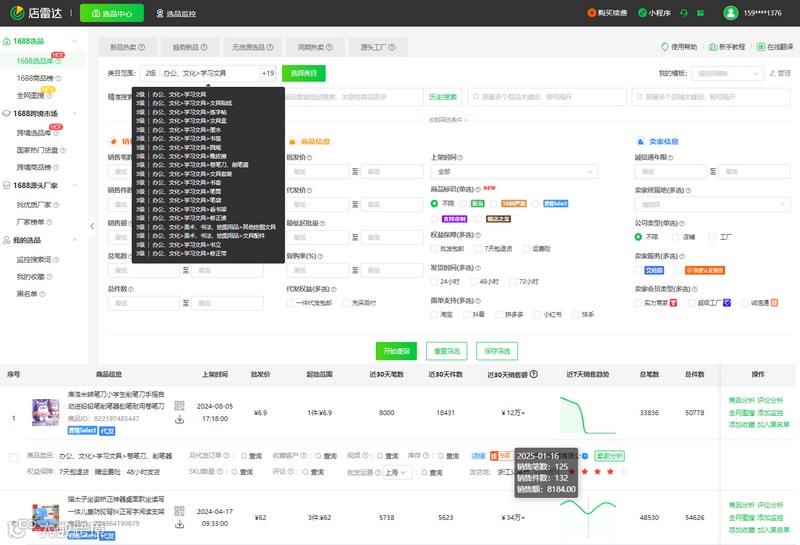The width and height of the screenshot is (800, 545).
Task: Tick the 抖音 checkbox under 铺单支持
Action: coord(466,315)
